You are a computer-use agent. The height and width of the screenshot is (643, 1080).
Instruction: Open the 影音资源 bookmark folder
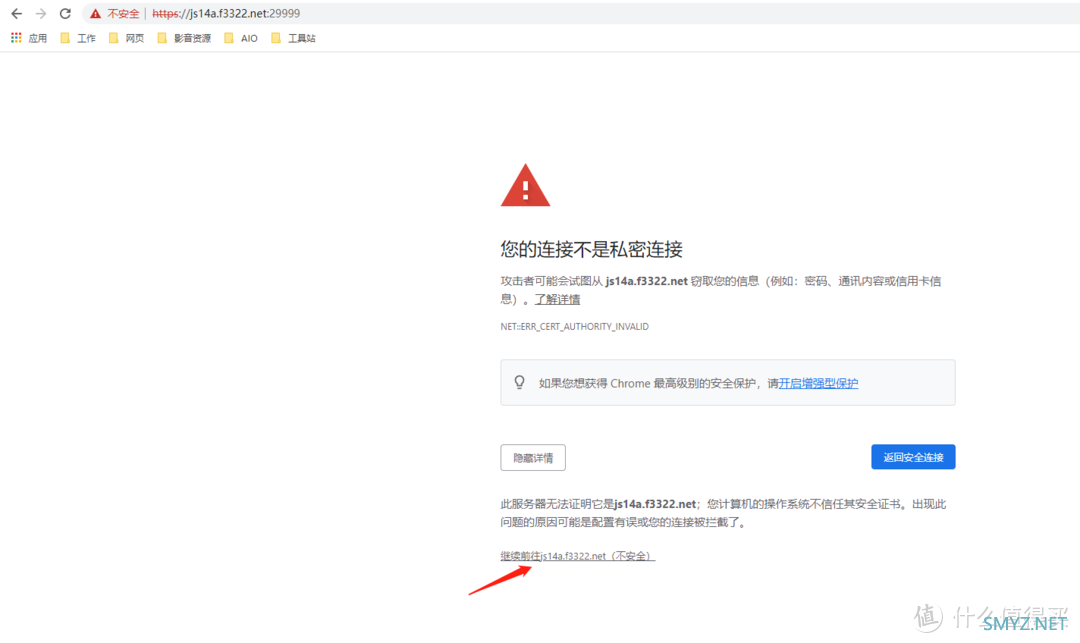pyautogui.click(x=184, y=38)
